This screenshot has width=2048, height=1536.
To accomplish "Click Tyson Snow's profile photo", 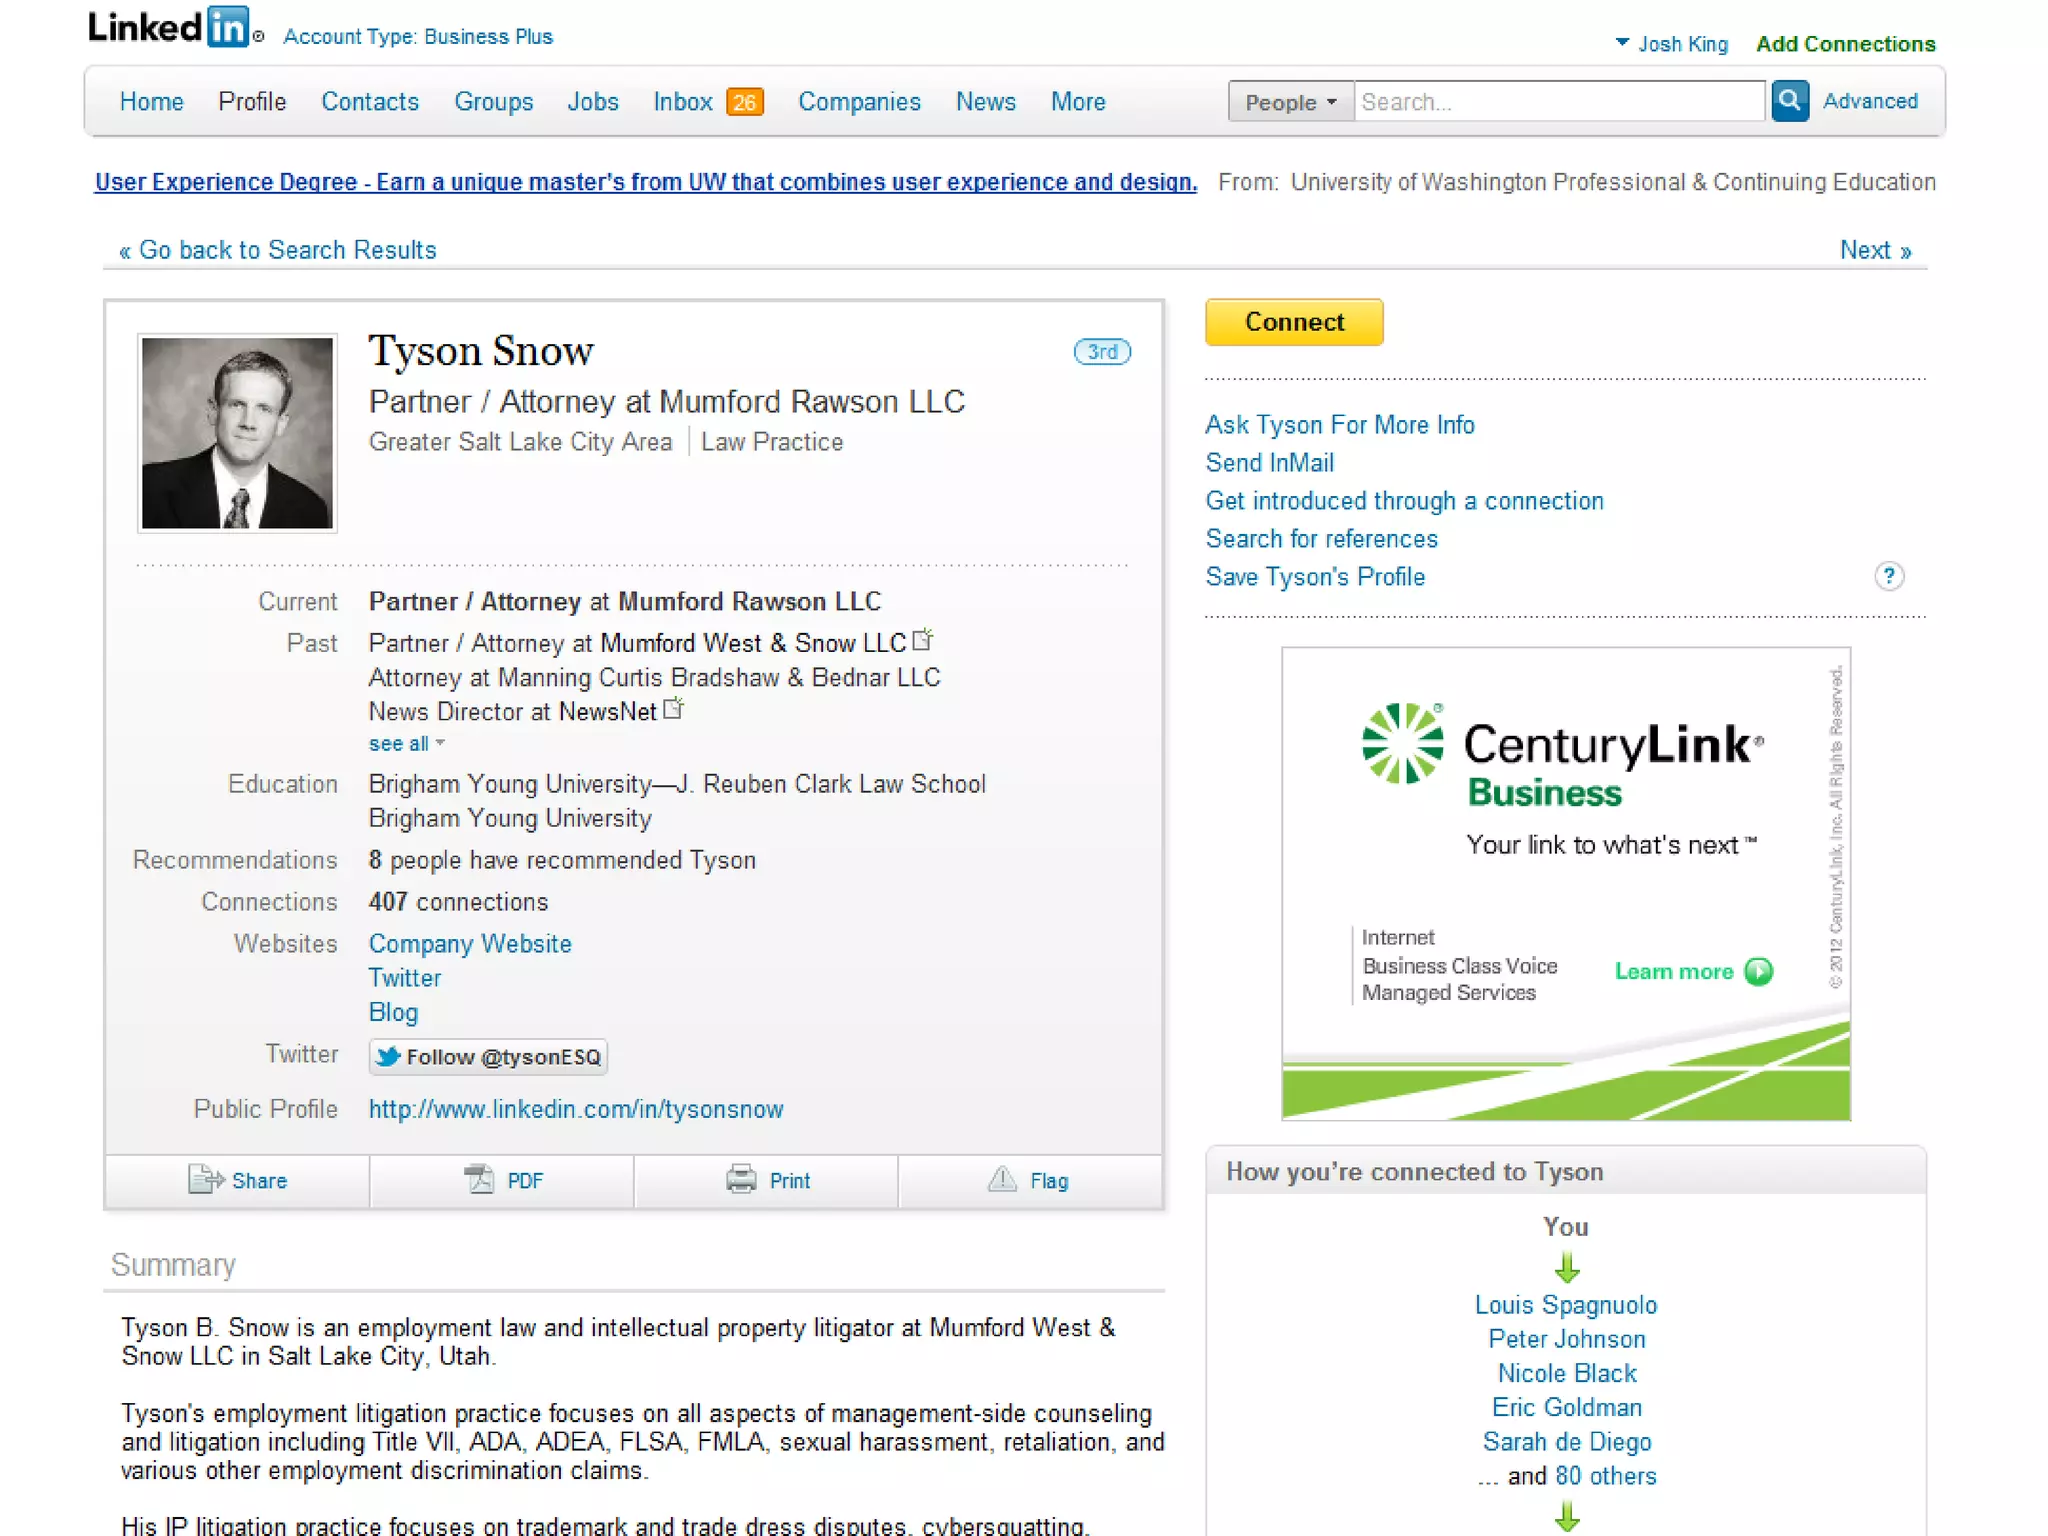I will tap(237, 433).
